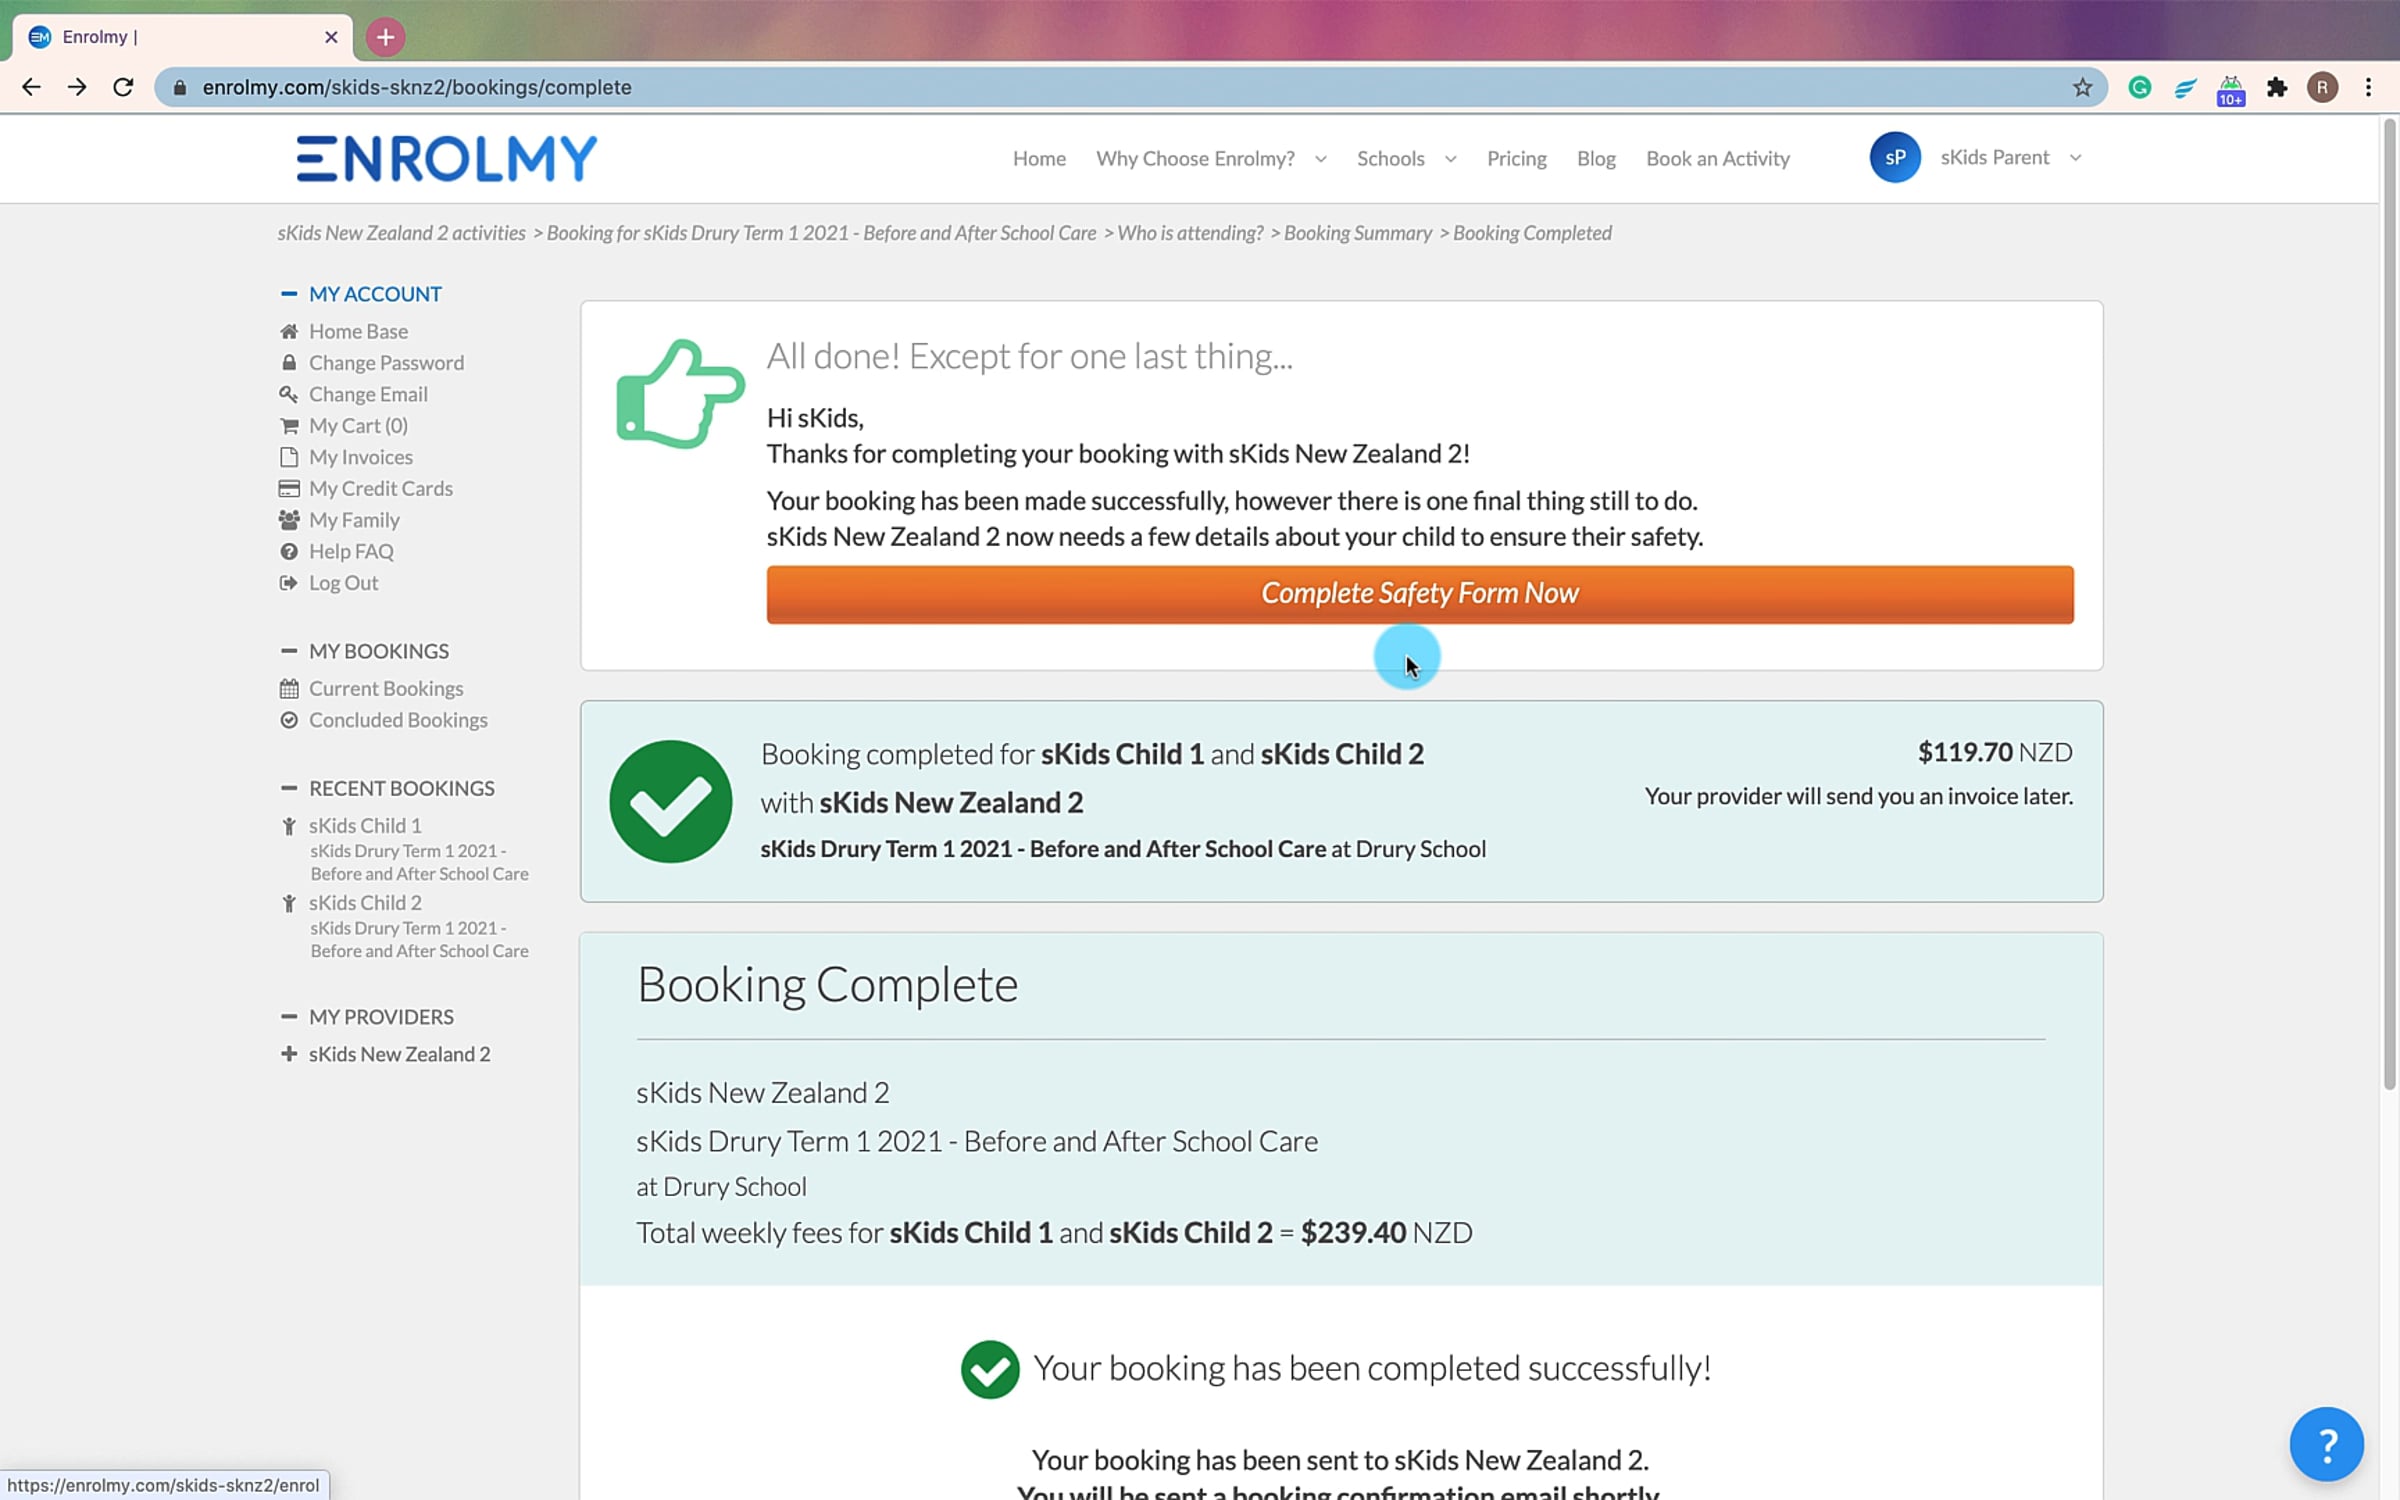Collapse the RECENT BOOKINGS sidebar section
The width and height of the screenshot is (2400, 1500).
point(289,788)
